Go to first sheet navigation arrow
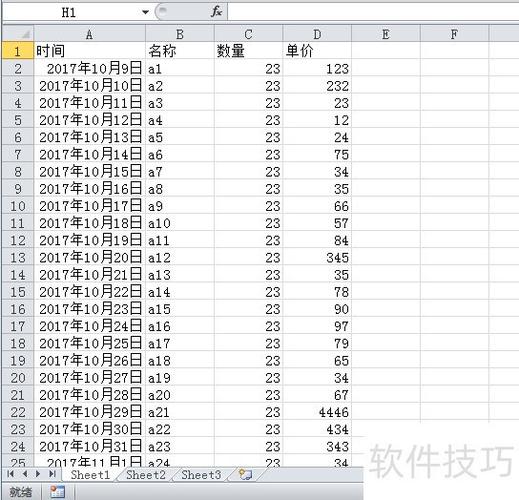The image size is (519, 500). (x=10, y=474)
